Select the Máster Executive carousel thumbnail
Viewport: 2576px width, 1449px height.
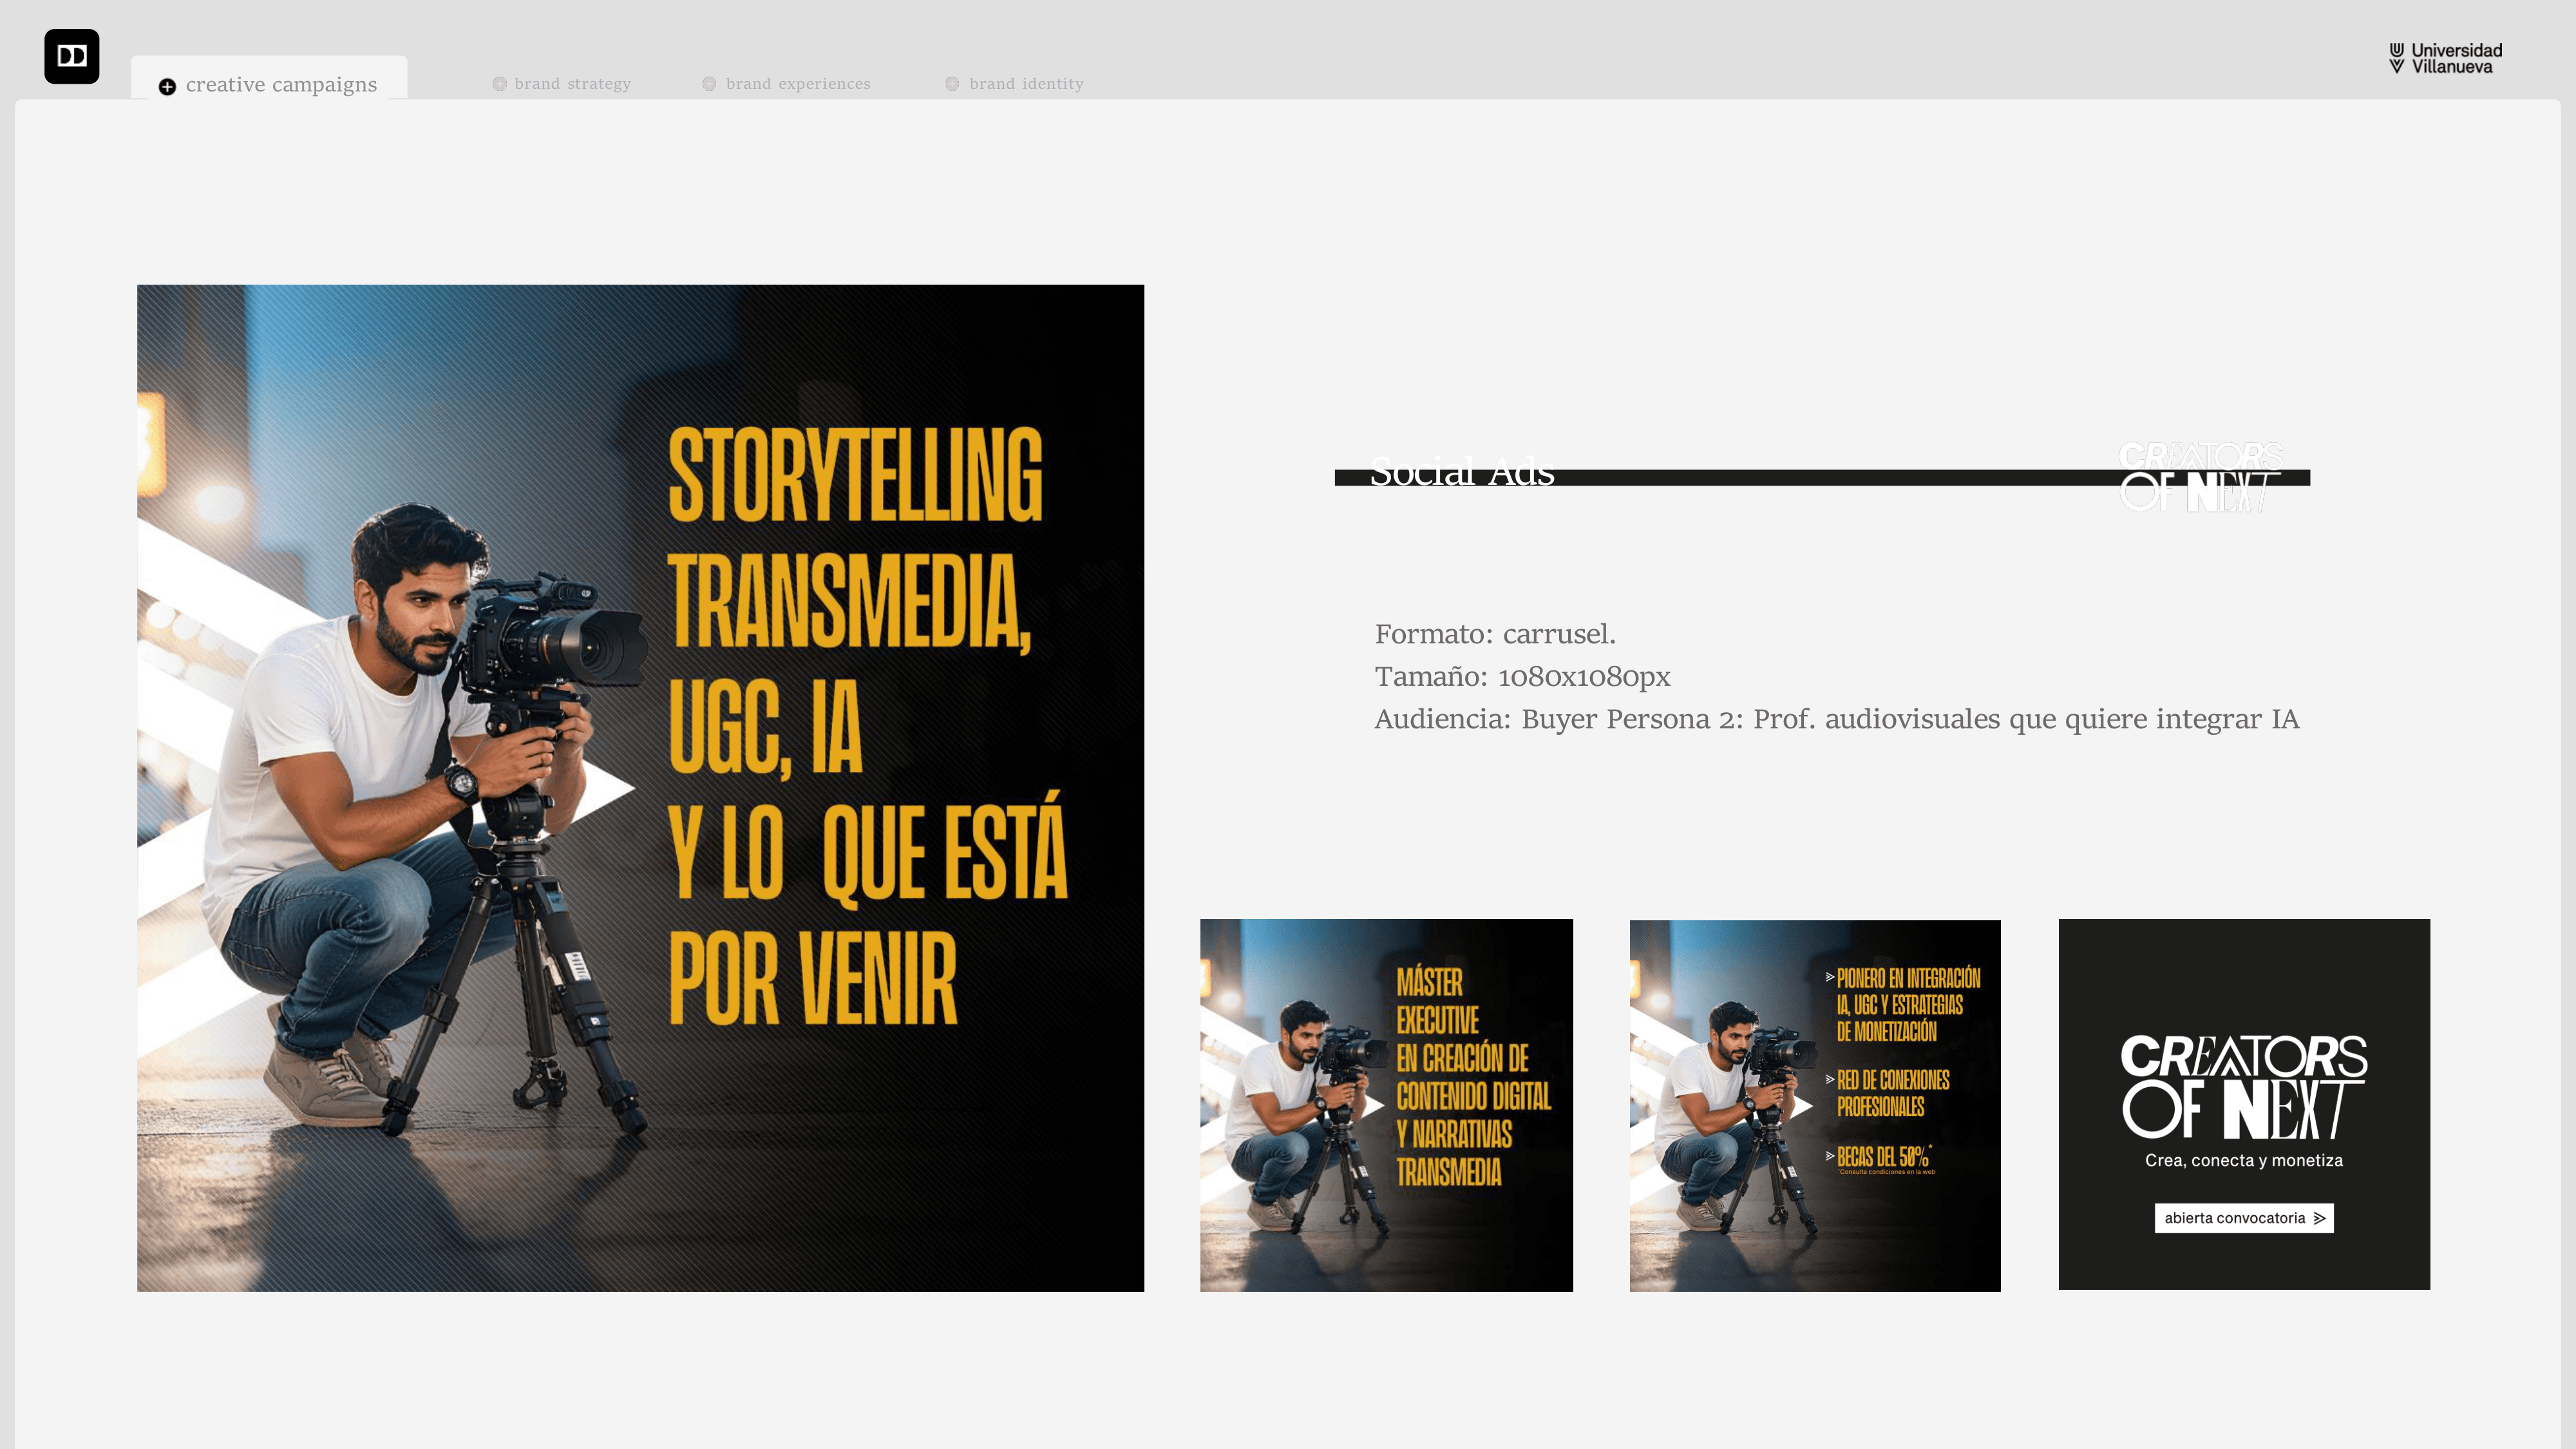[1386, 1104]
